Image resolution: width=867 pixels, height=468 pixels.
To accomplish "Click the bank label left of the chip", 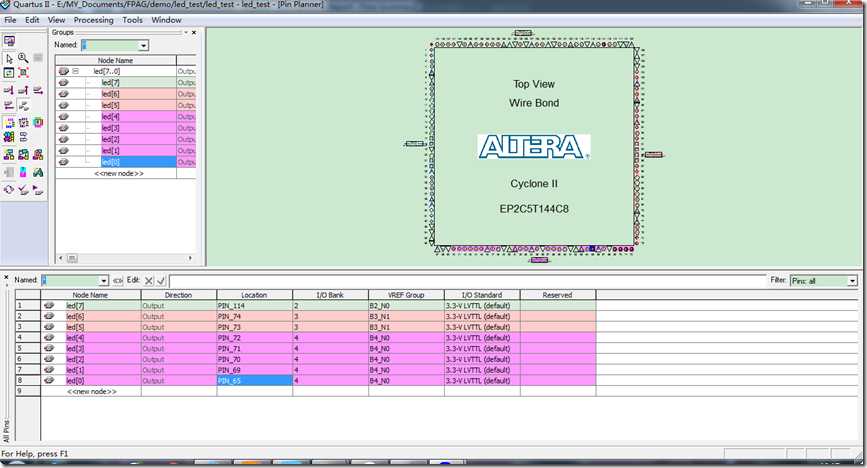I will pyautogui.click(x=414, y=144).
